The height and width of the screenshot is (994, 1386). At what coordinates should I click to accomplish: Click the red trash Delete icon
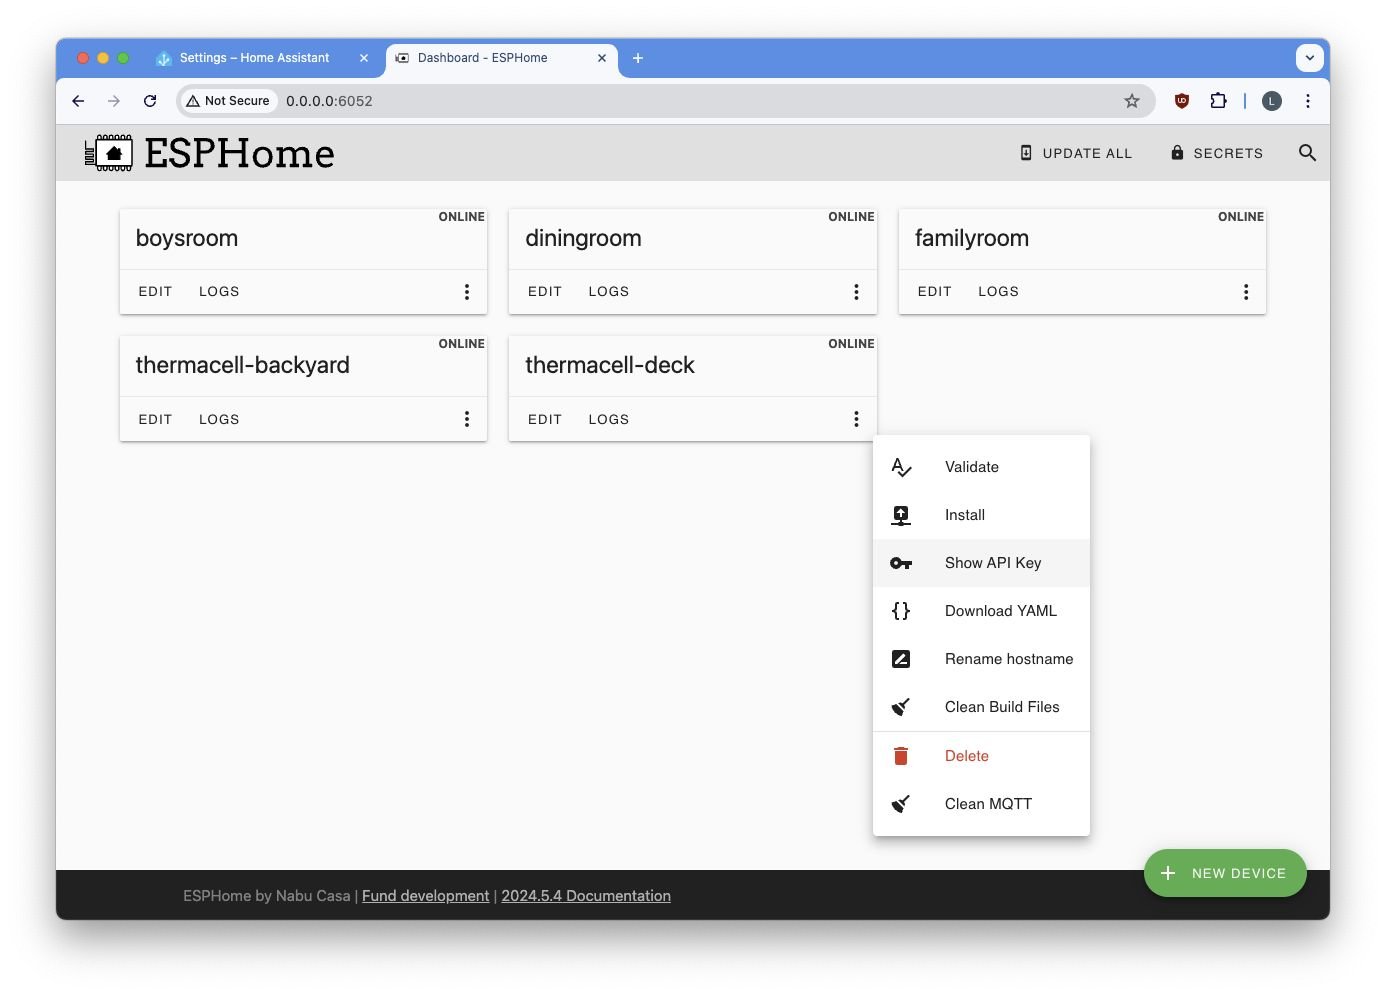(901, 756)
